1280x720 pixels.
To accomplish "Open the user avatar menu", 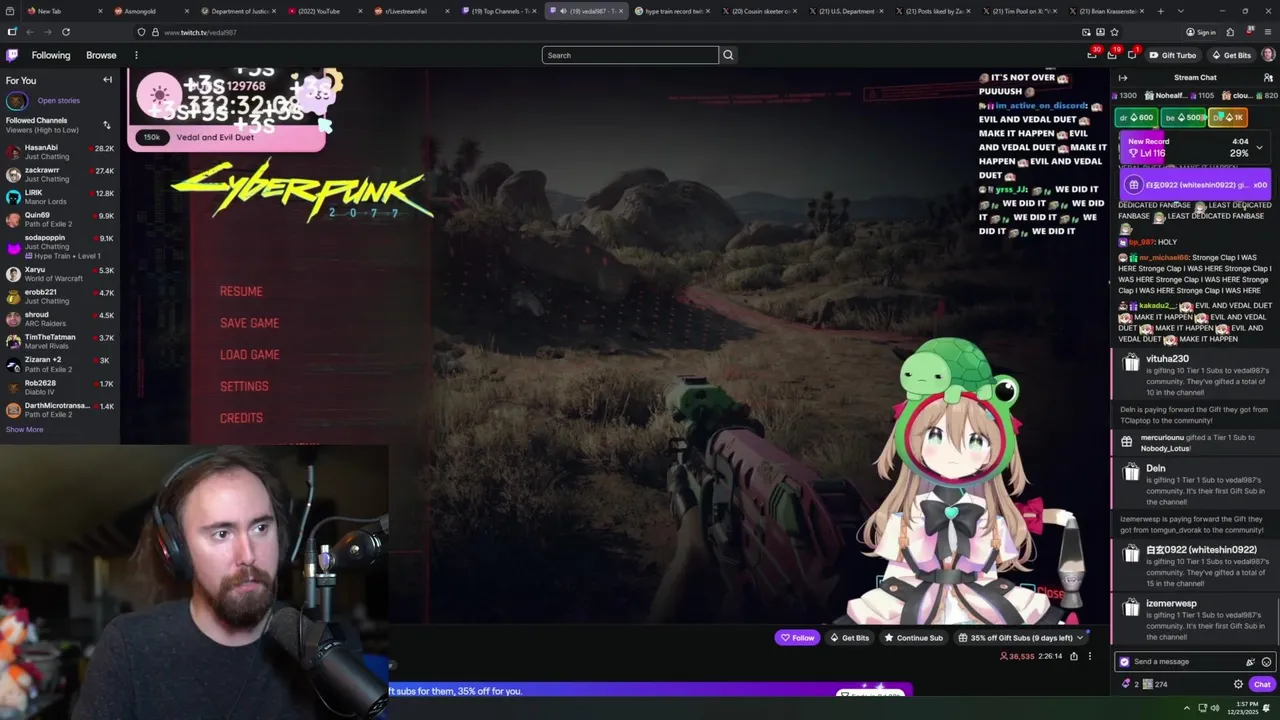I will coord(1268,55).
